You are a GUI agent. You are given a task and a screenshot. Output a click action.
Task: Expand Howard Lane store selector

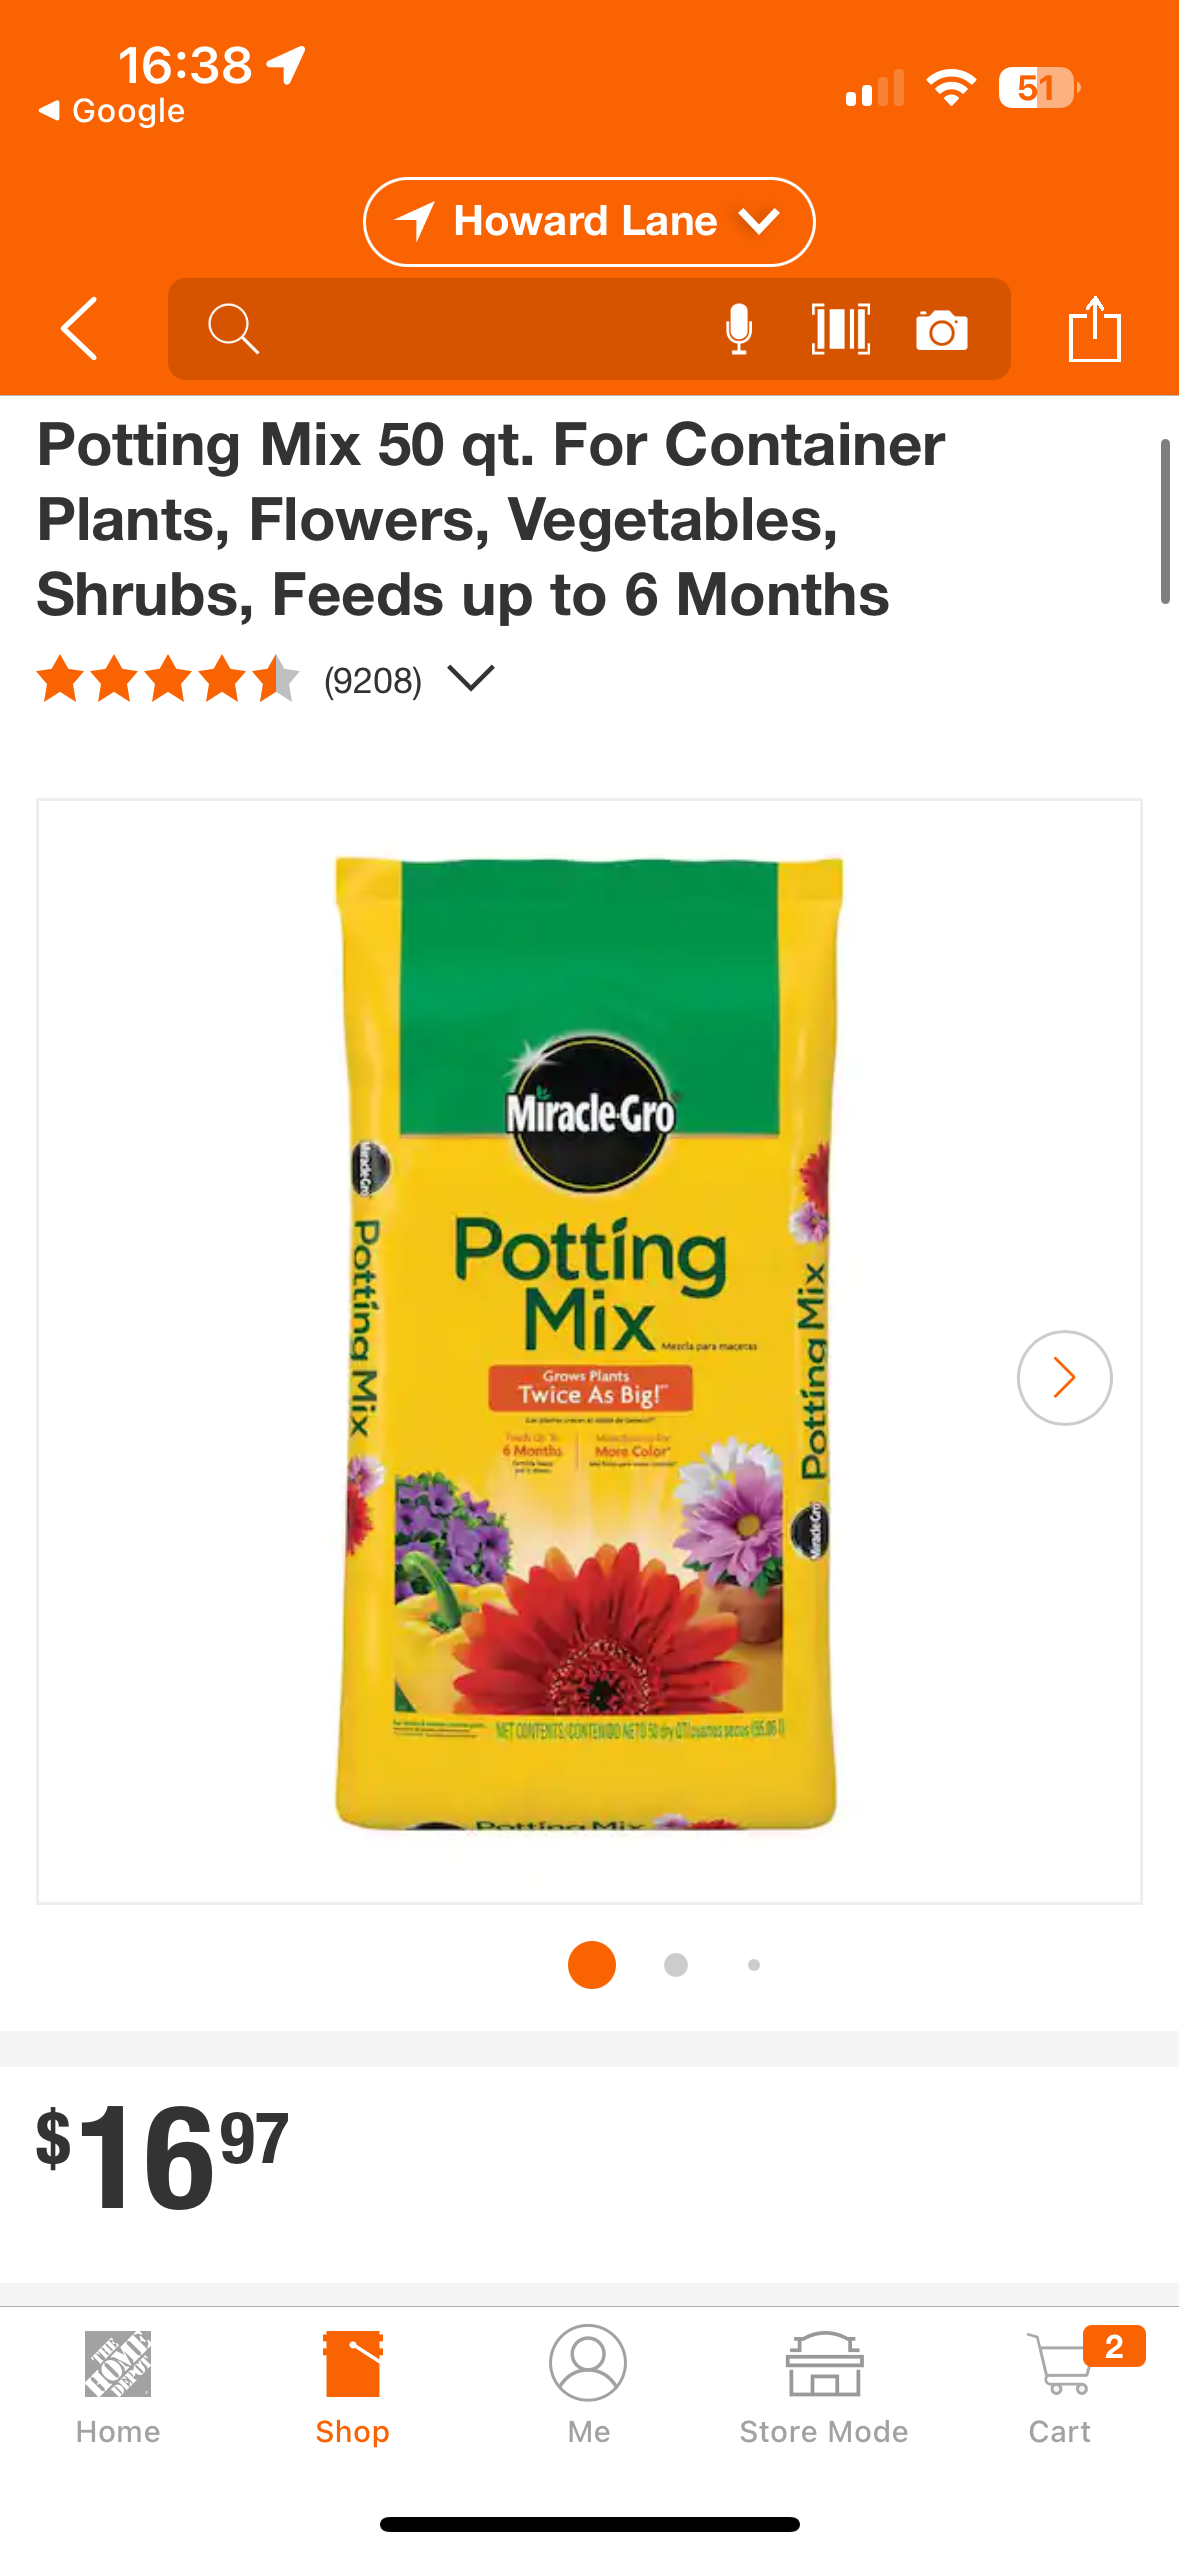(589, 221)
